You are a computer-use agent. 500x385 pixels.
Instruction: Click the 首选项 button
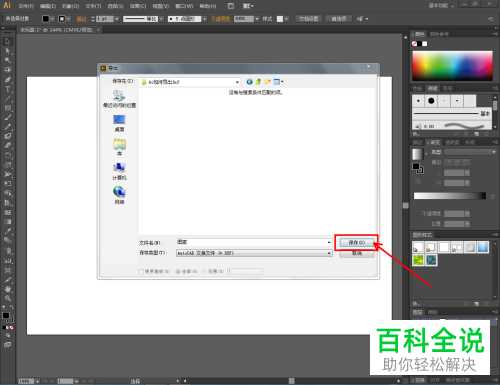[x=338, y=19]
